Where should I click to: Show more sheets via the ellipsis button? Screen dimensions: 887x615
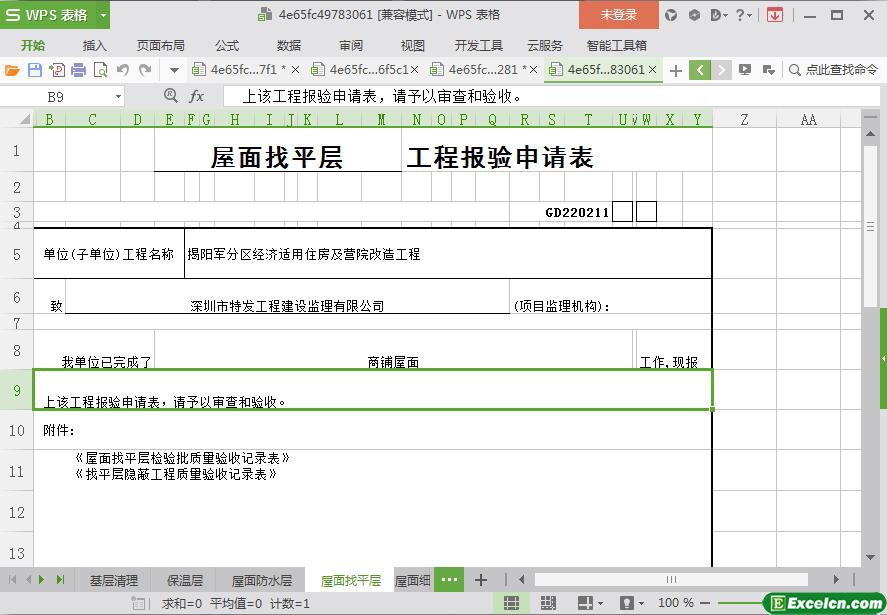449,580
